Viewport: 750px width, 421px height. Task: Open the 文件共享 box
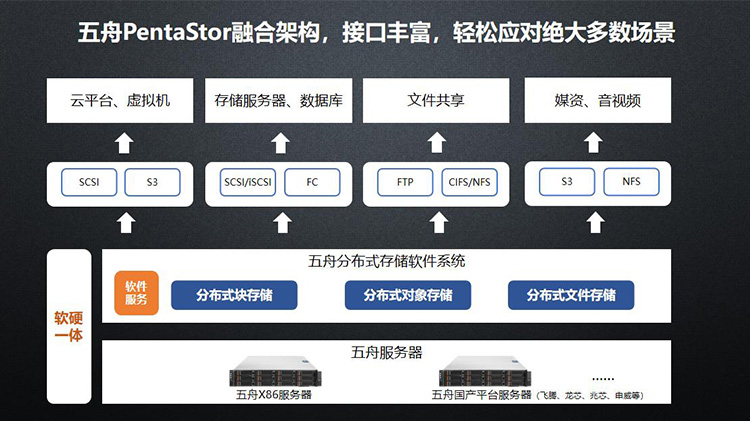pos(436,103)
